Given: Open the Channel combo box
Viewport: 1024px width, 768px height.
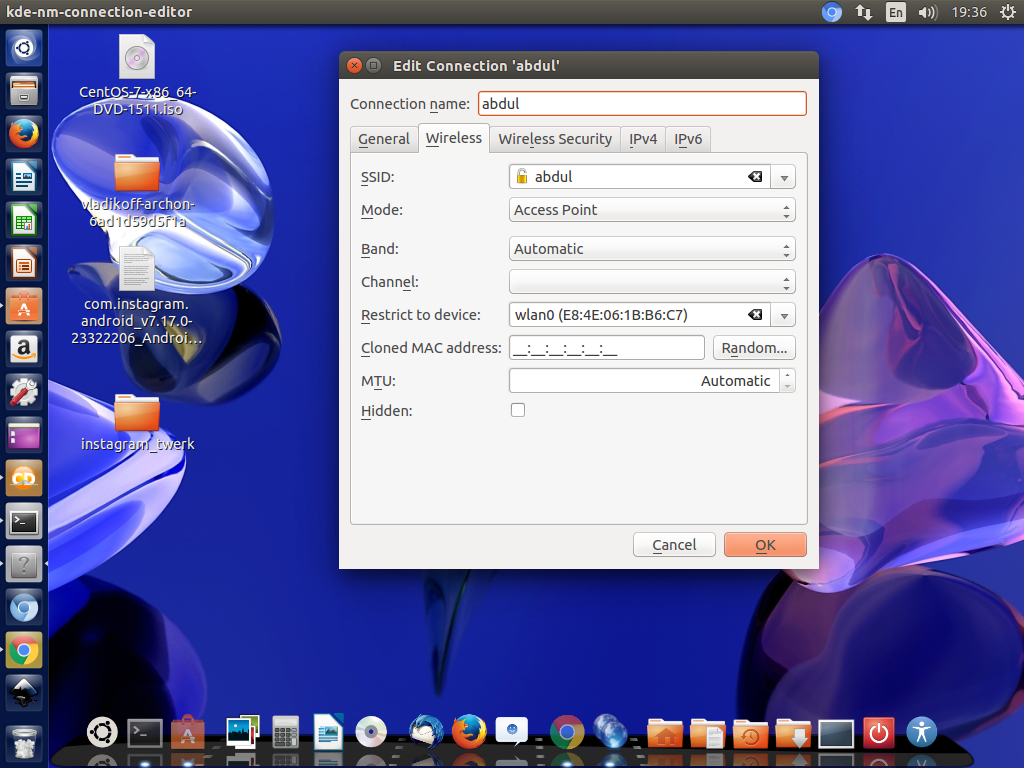Looking at the screenshot, I should click(x=652, y=282).
